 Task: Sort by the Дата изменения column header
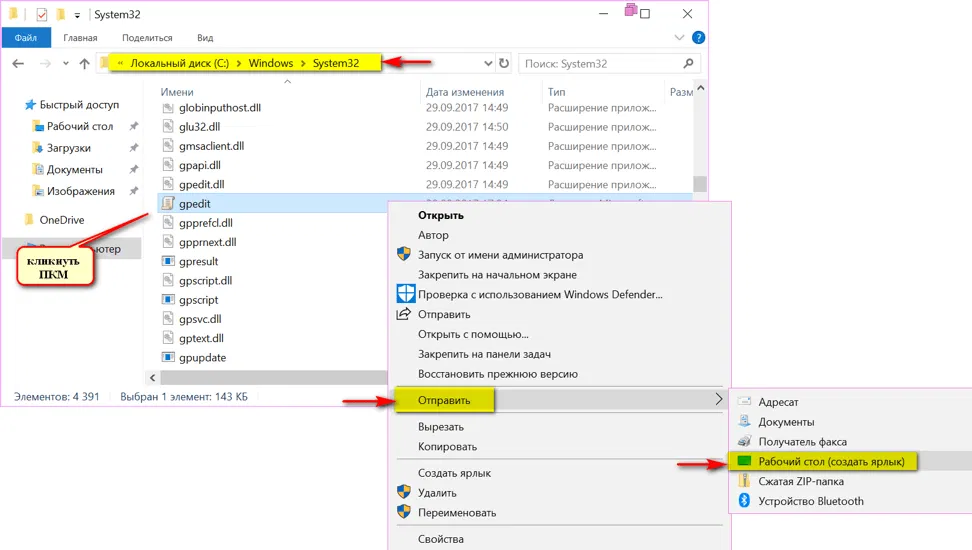click(465, 92)
